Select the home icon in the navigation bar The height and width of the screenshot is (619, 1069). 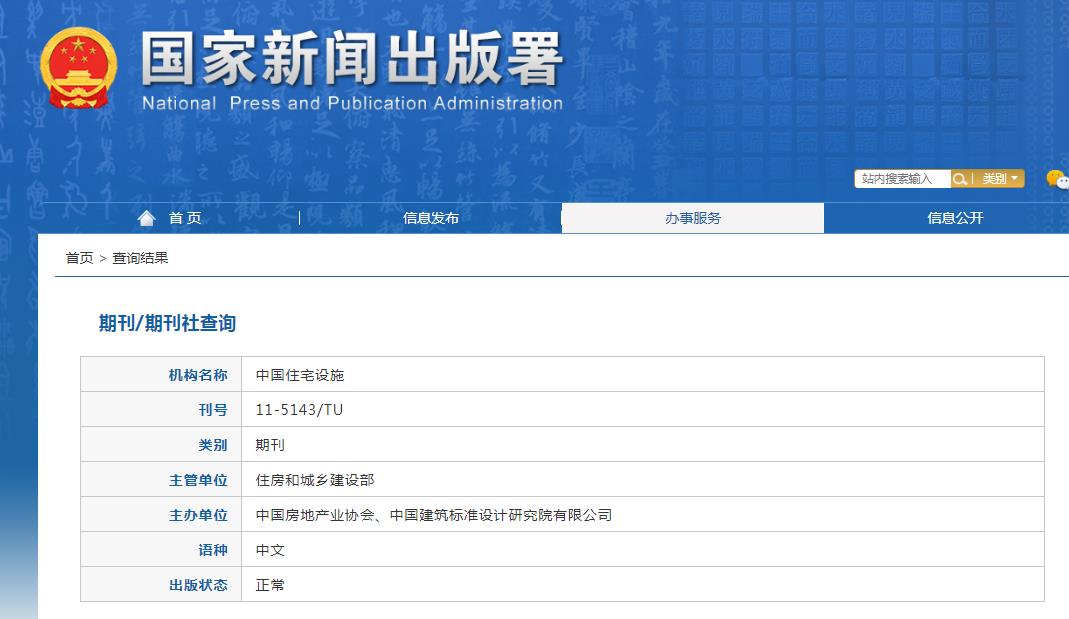click(x=147, y=218)
